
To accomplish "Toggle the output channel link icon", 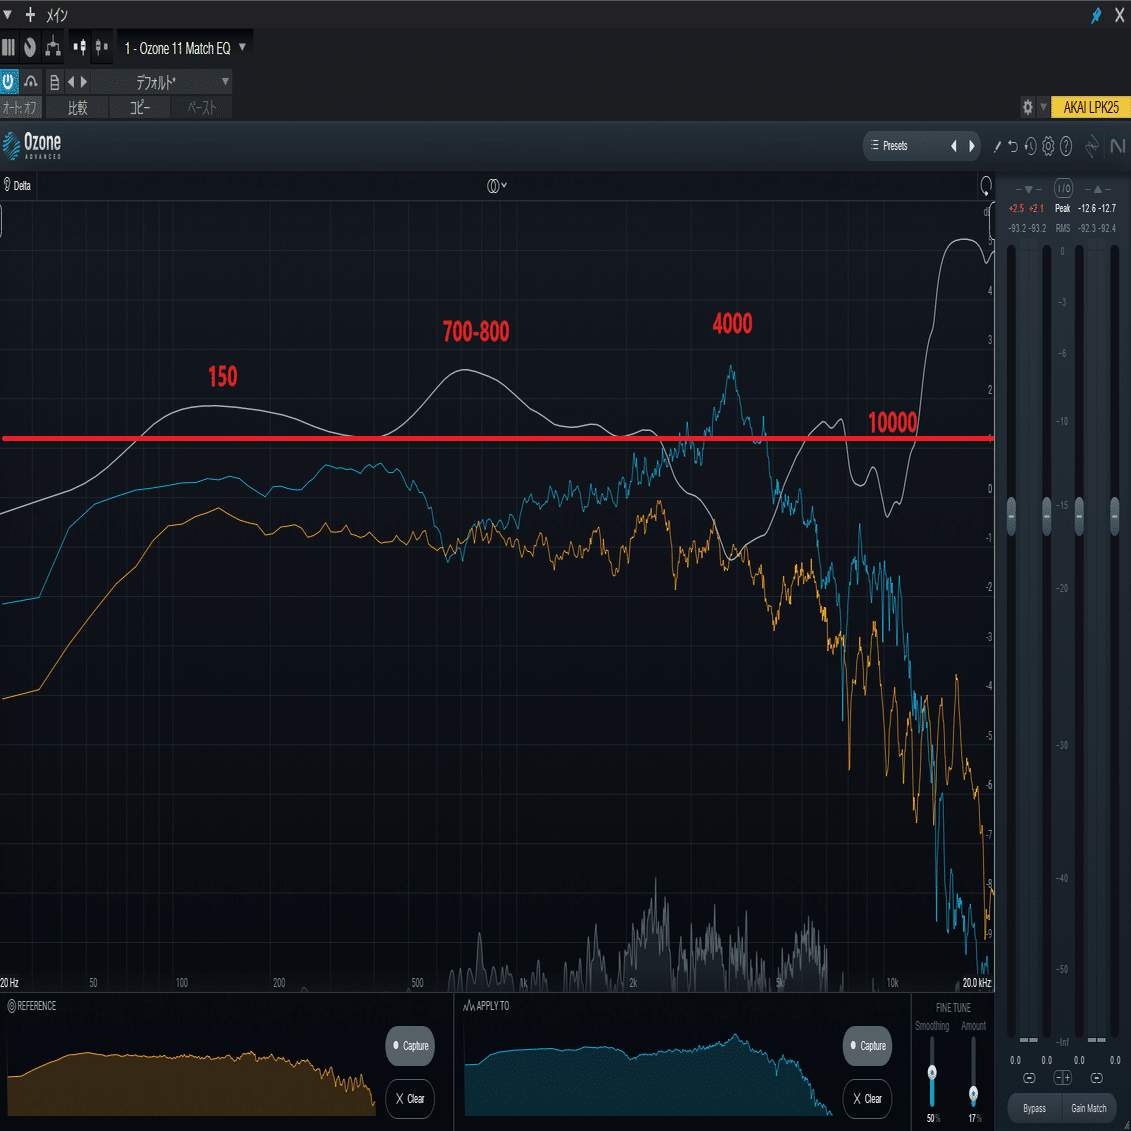I will 1097,1078.
